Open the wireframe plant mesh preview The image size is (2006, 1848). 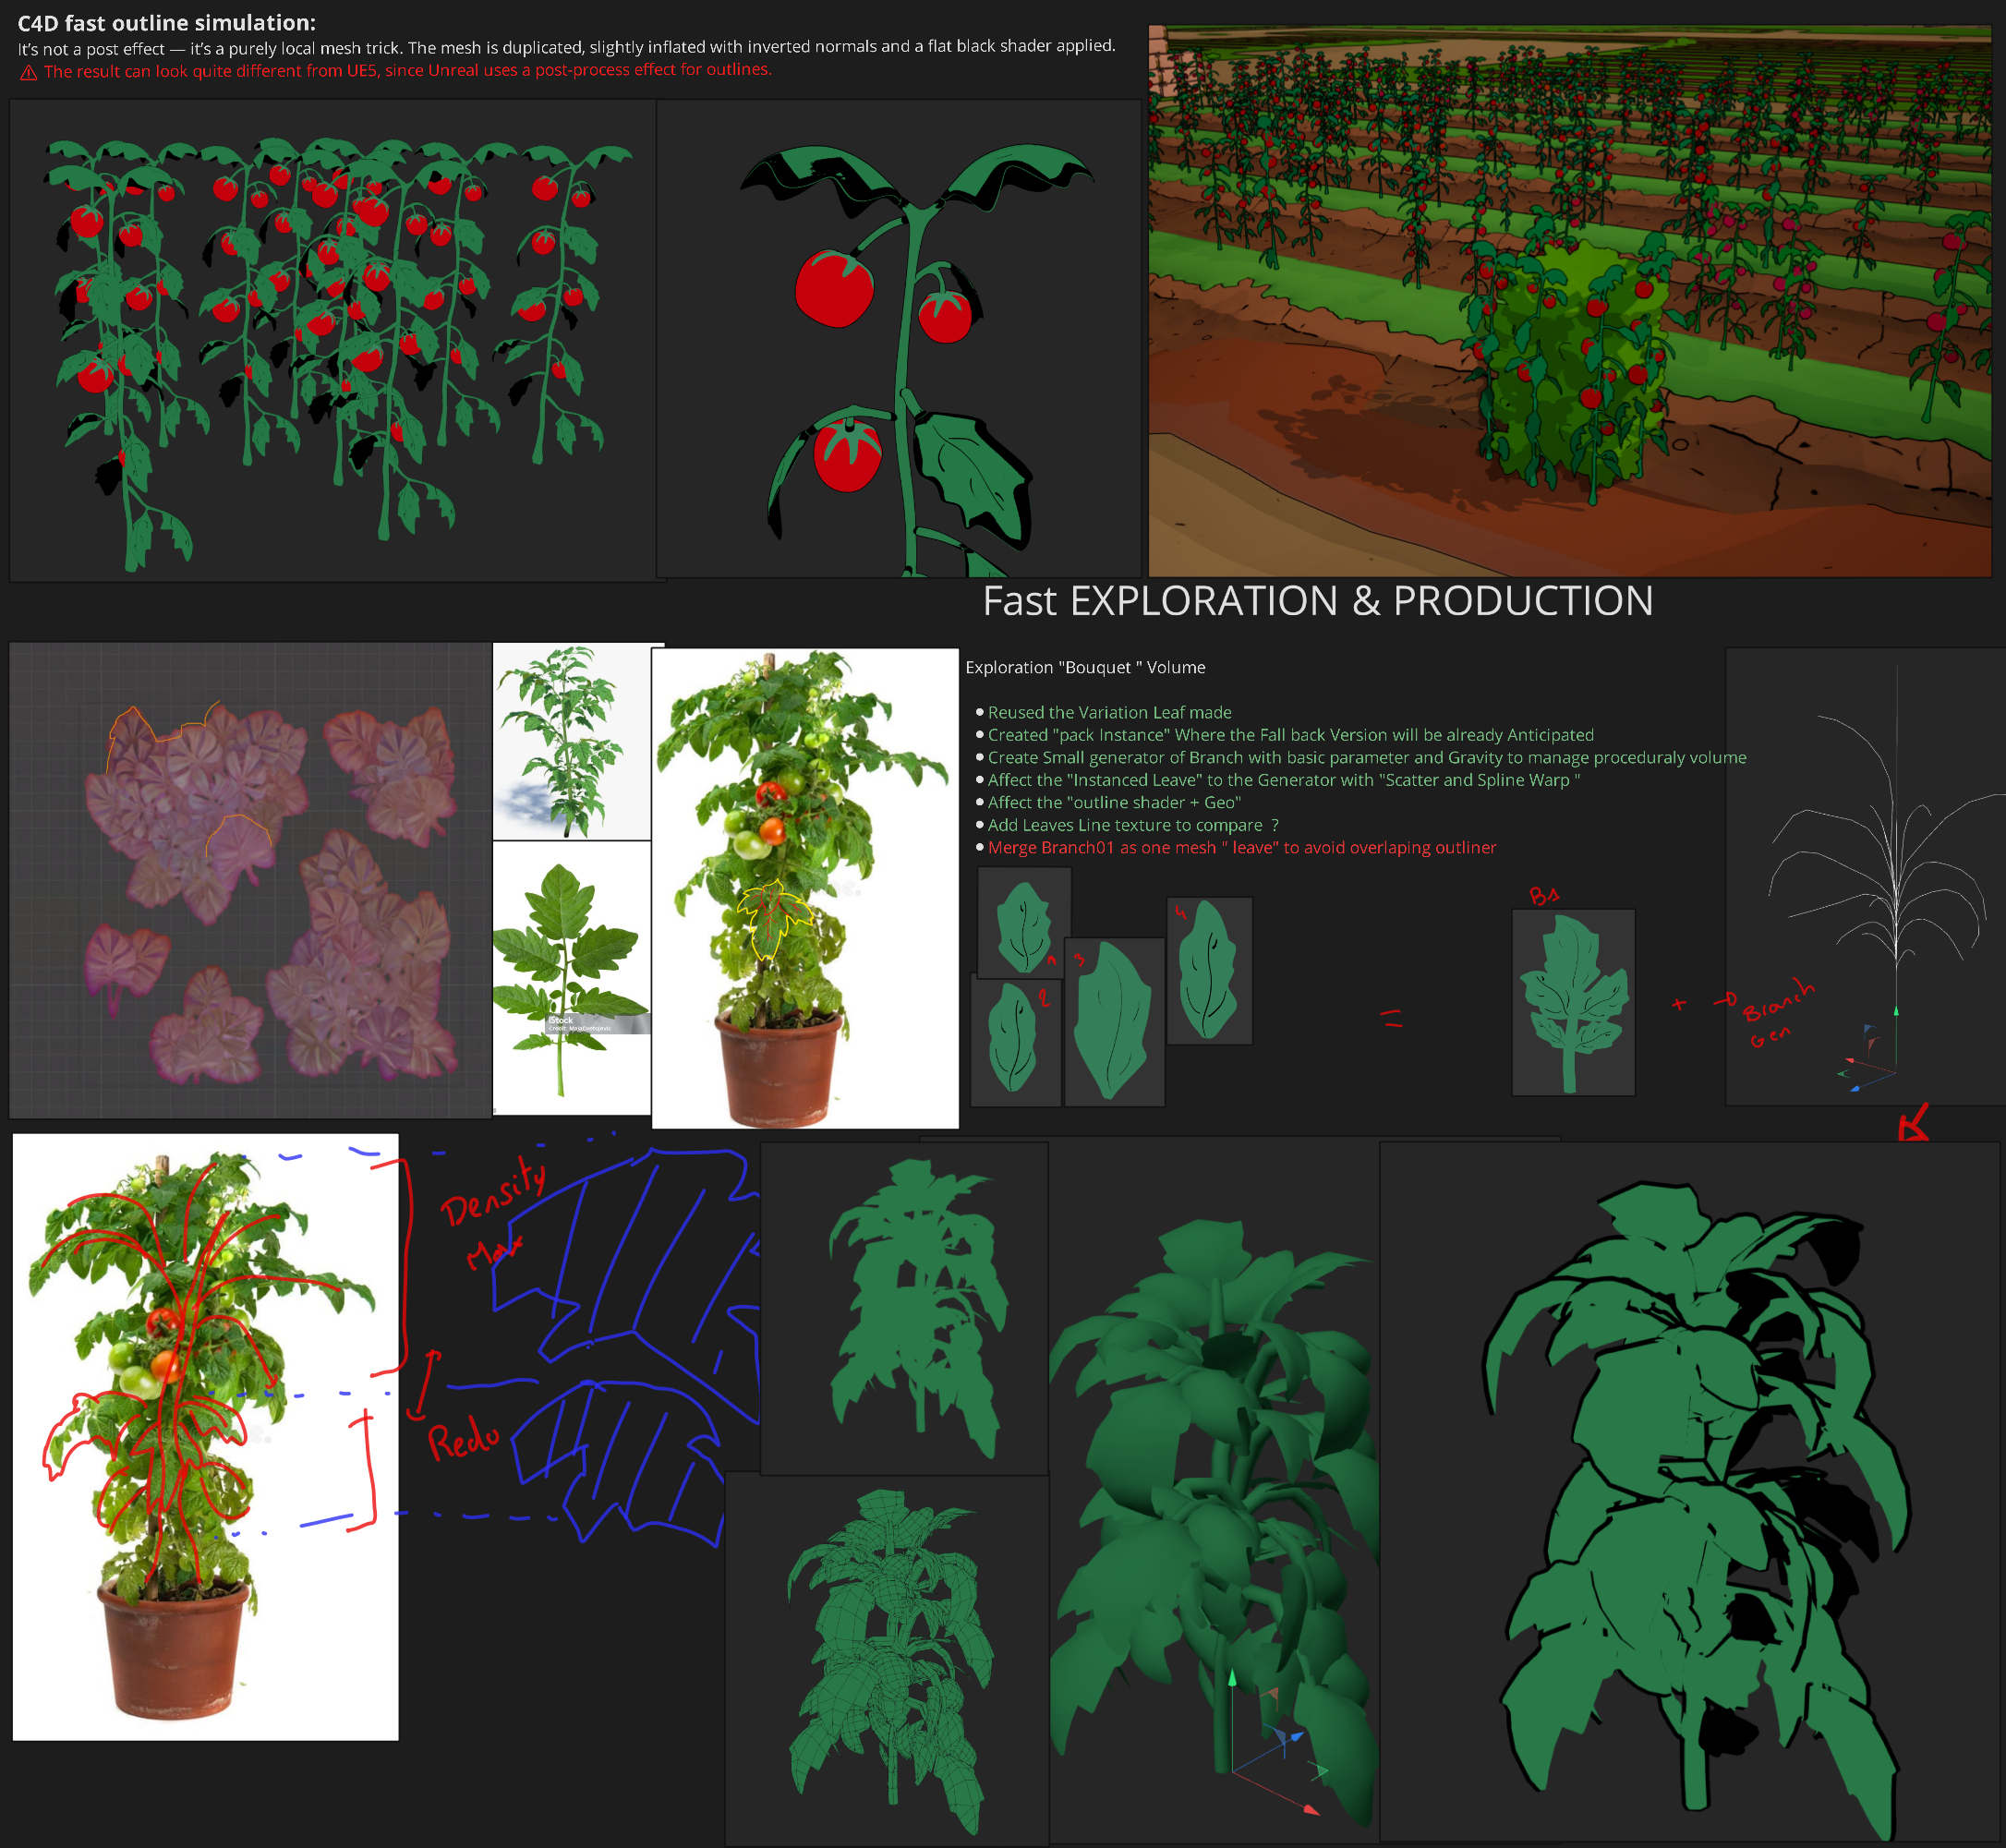pos(887,1658)
